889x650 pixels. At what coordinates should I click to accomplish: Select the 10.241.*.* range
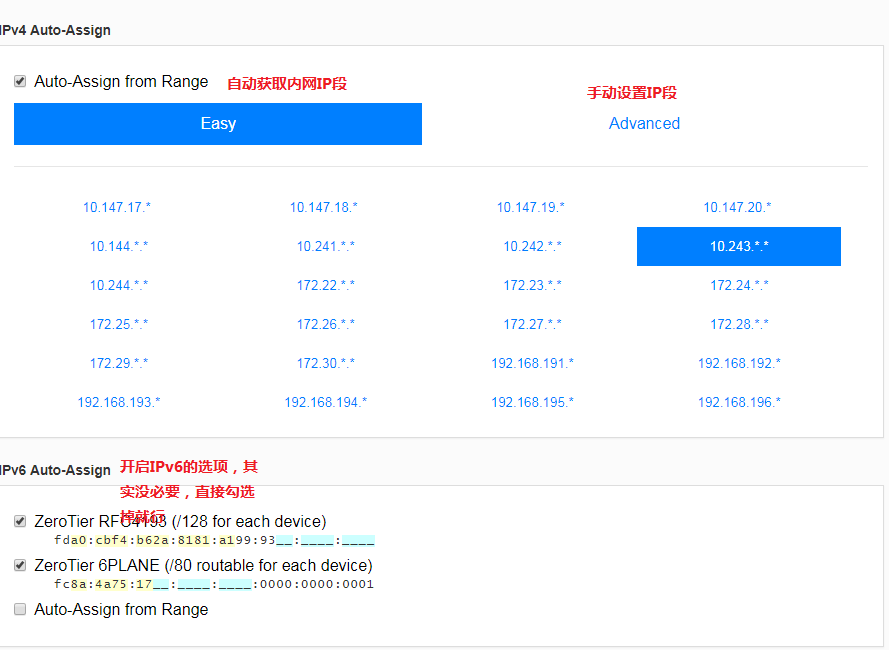point(325,247)
